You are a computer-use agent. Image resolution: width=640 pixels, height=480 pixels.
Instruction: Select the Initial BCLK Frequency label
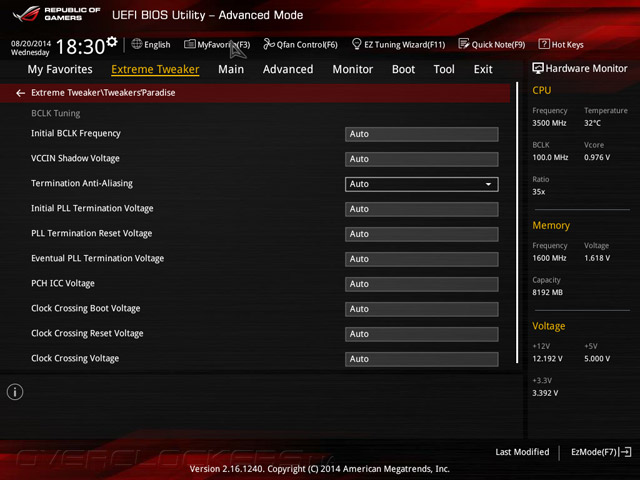76,133
